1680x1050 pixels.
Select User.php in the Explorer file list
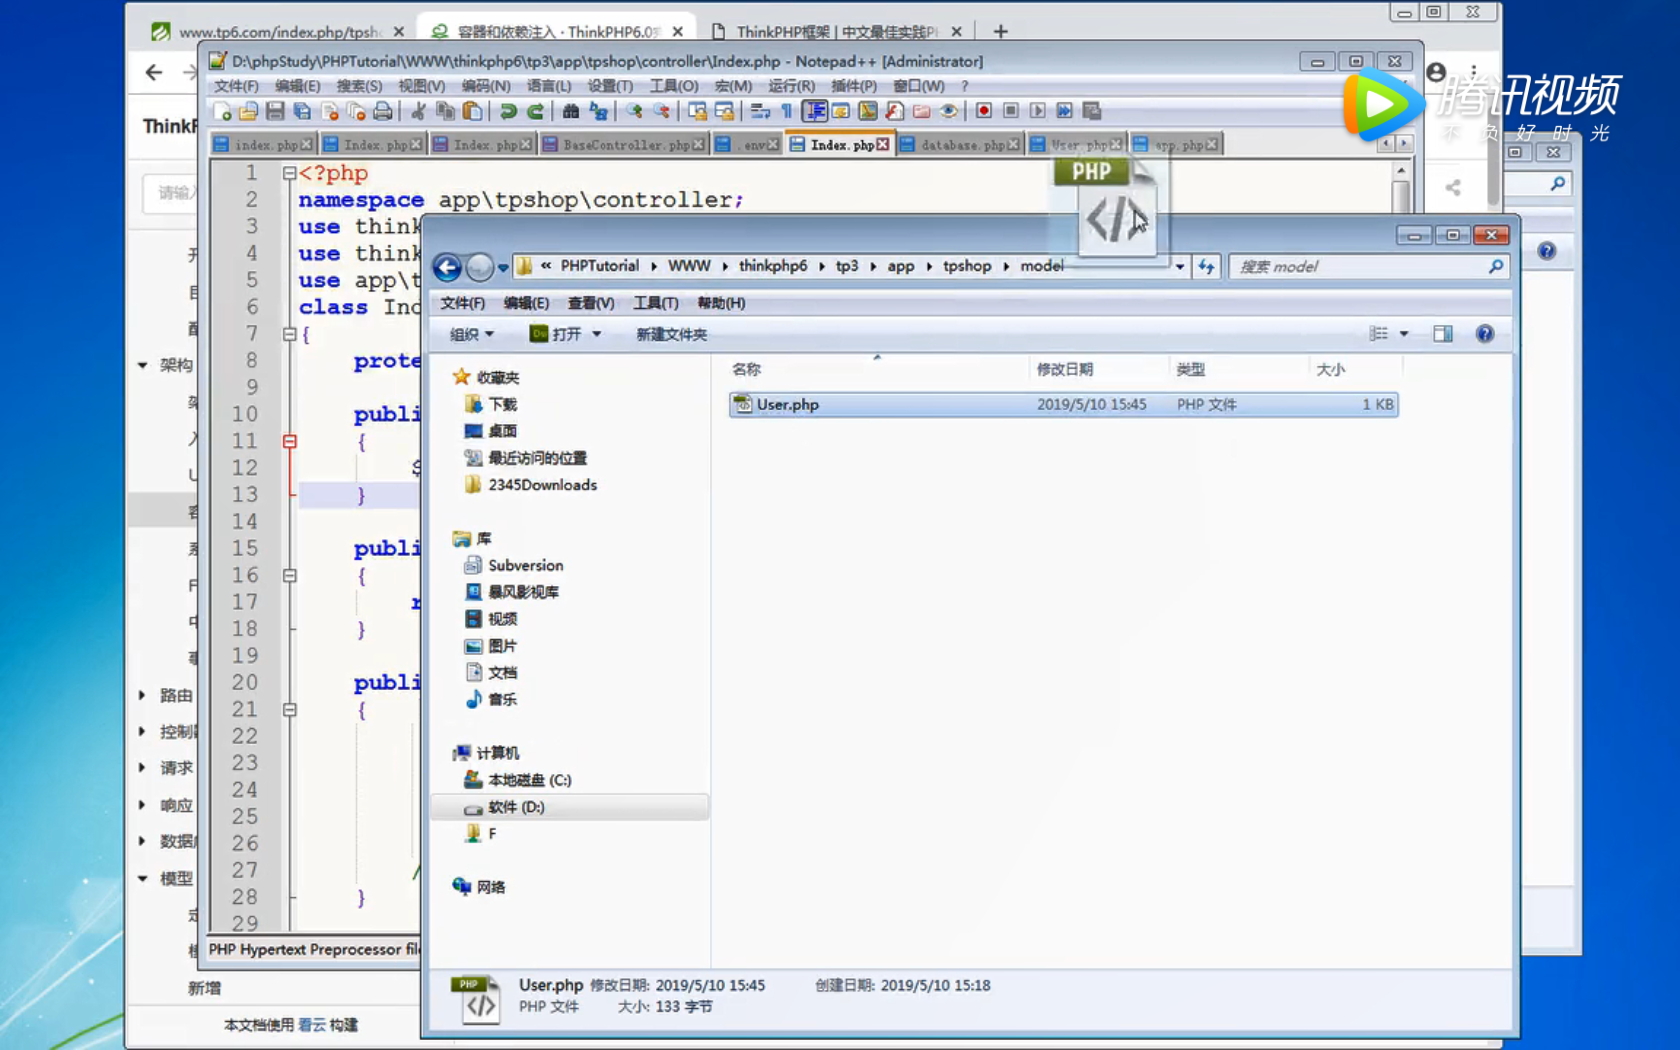(x=1064, y=405)
